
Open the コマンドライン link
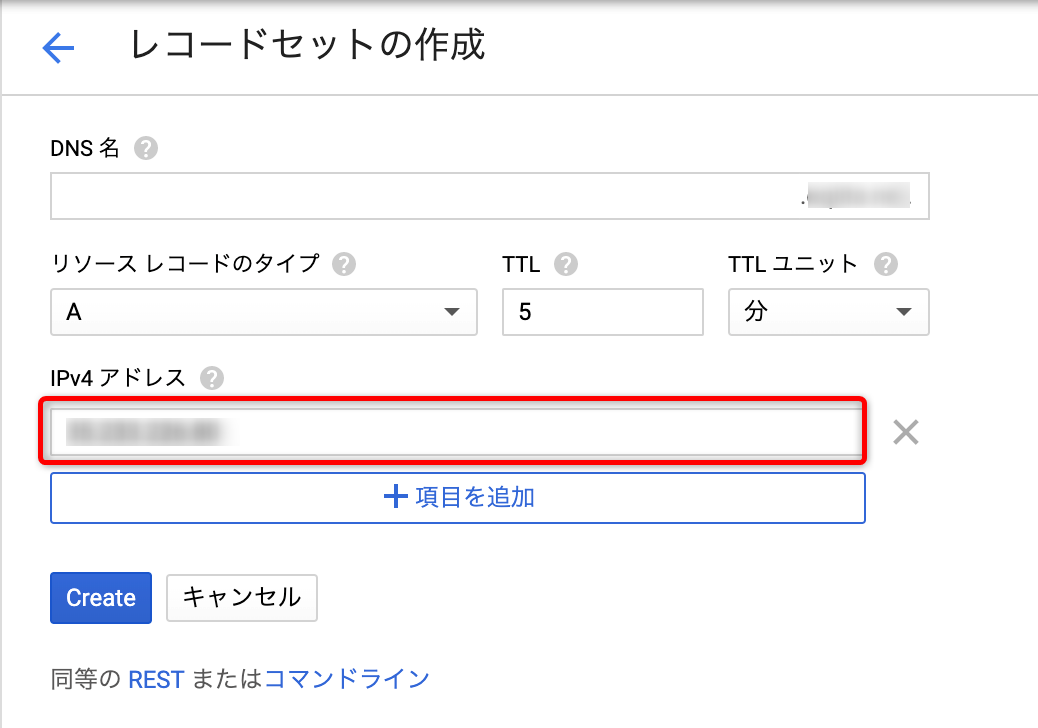pyautogui.click(x=347, y=679)
